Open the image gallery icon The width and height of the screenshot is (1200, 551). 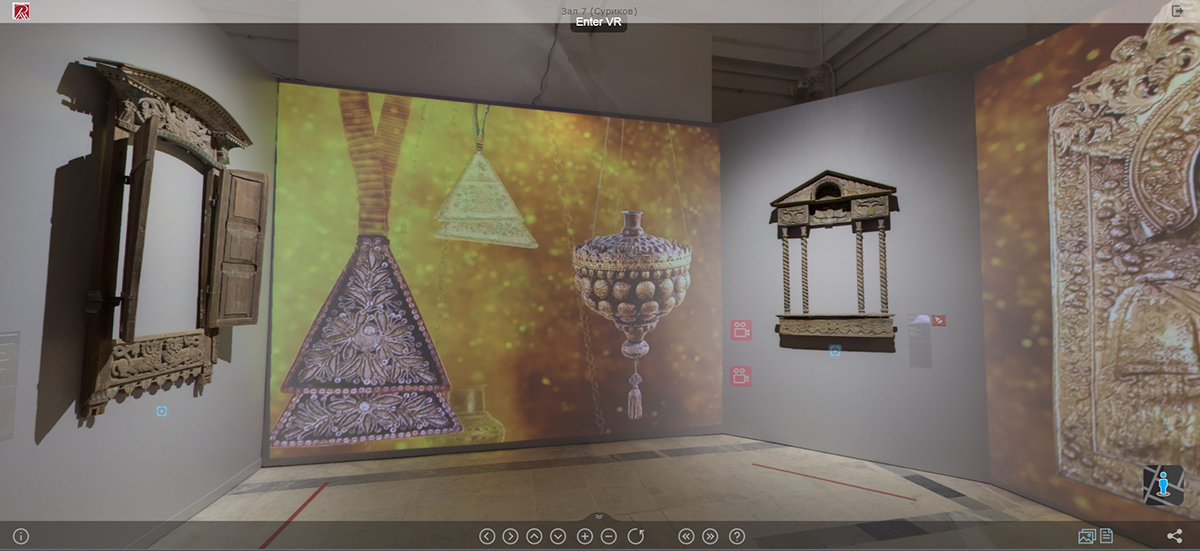tap(1087, 536)
